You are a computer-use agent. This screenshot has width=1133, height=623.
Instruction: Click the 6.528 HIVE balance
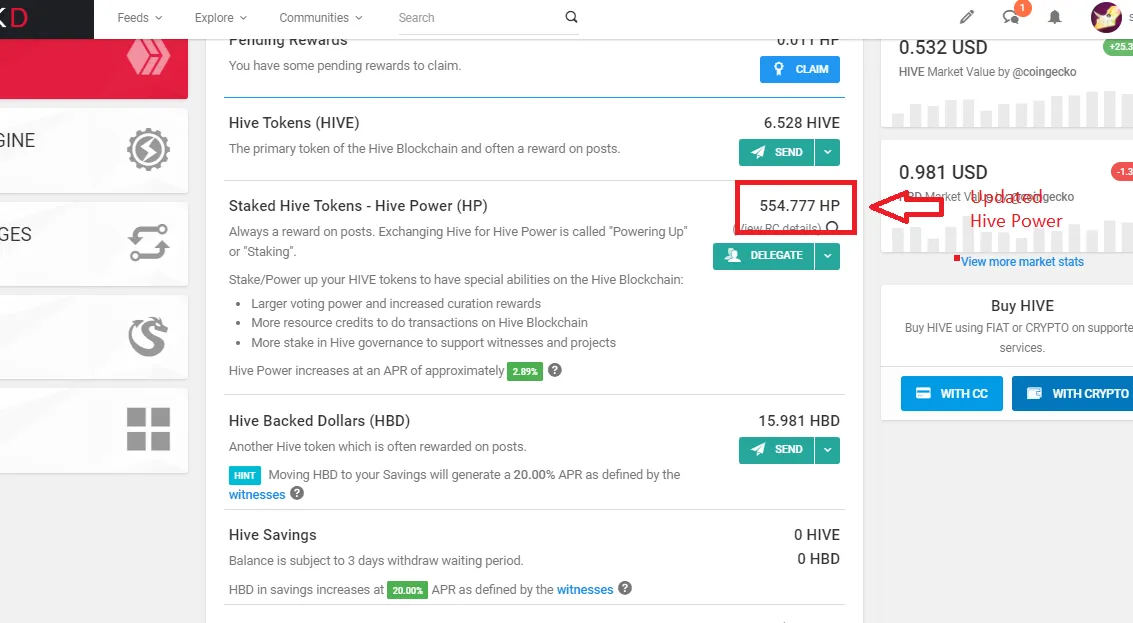[801, 123]
